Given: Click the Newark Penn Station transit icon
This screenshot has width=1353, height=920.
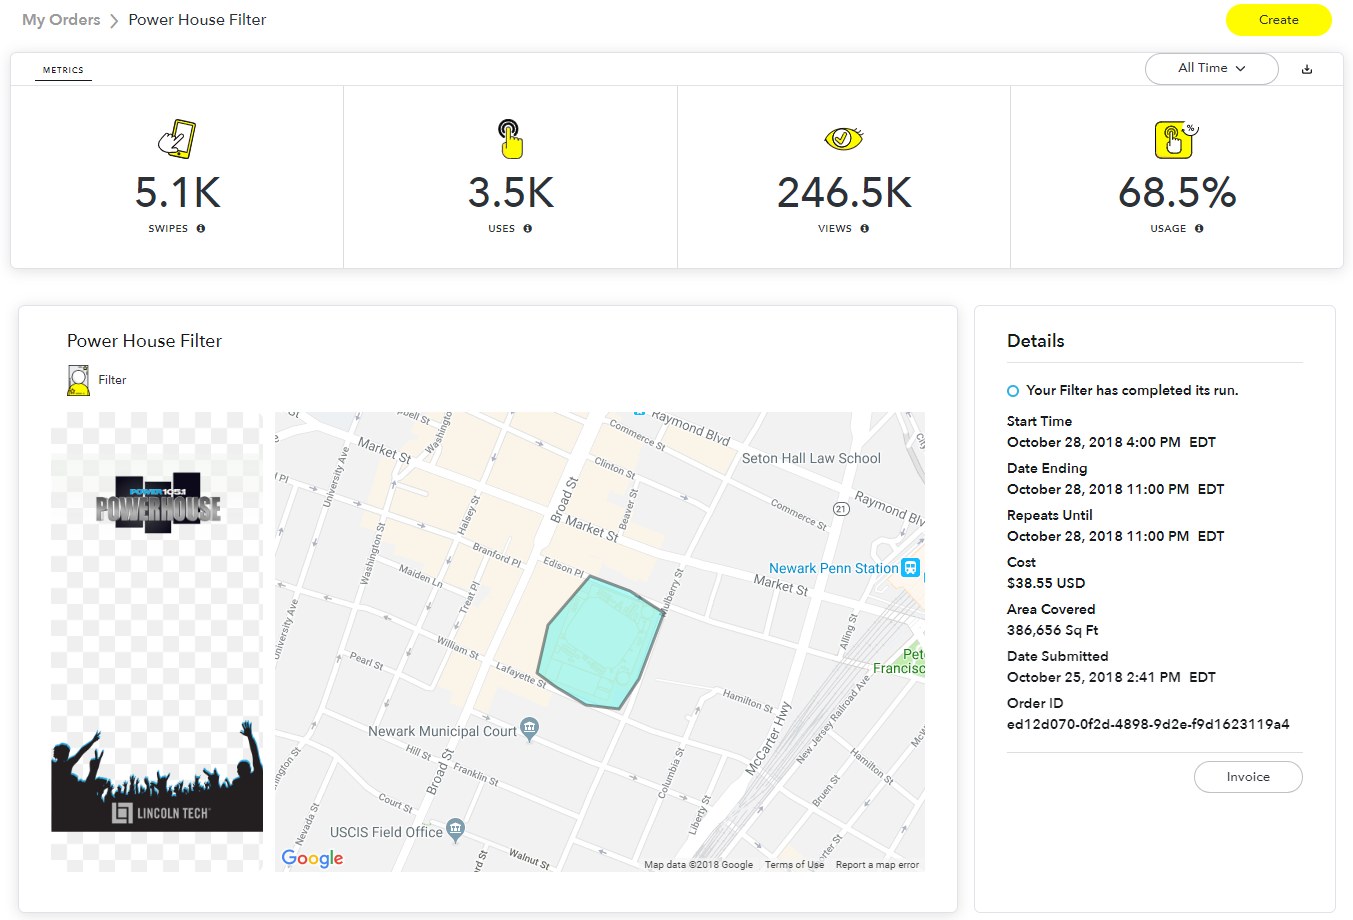Looking at the screenshot, I should point(910,568).
